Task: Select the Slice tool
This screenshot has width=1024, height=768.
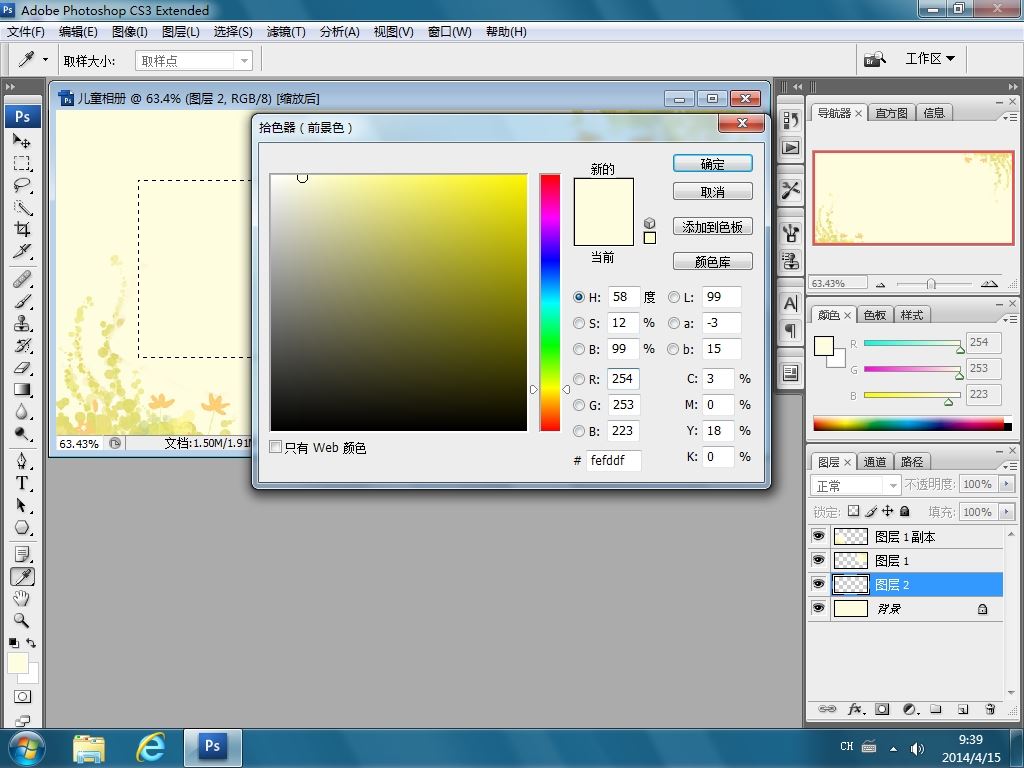Action: click(22, 251)
